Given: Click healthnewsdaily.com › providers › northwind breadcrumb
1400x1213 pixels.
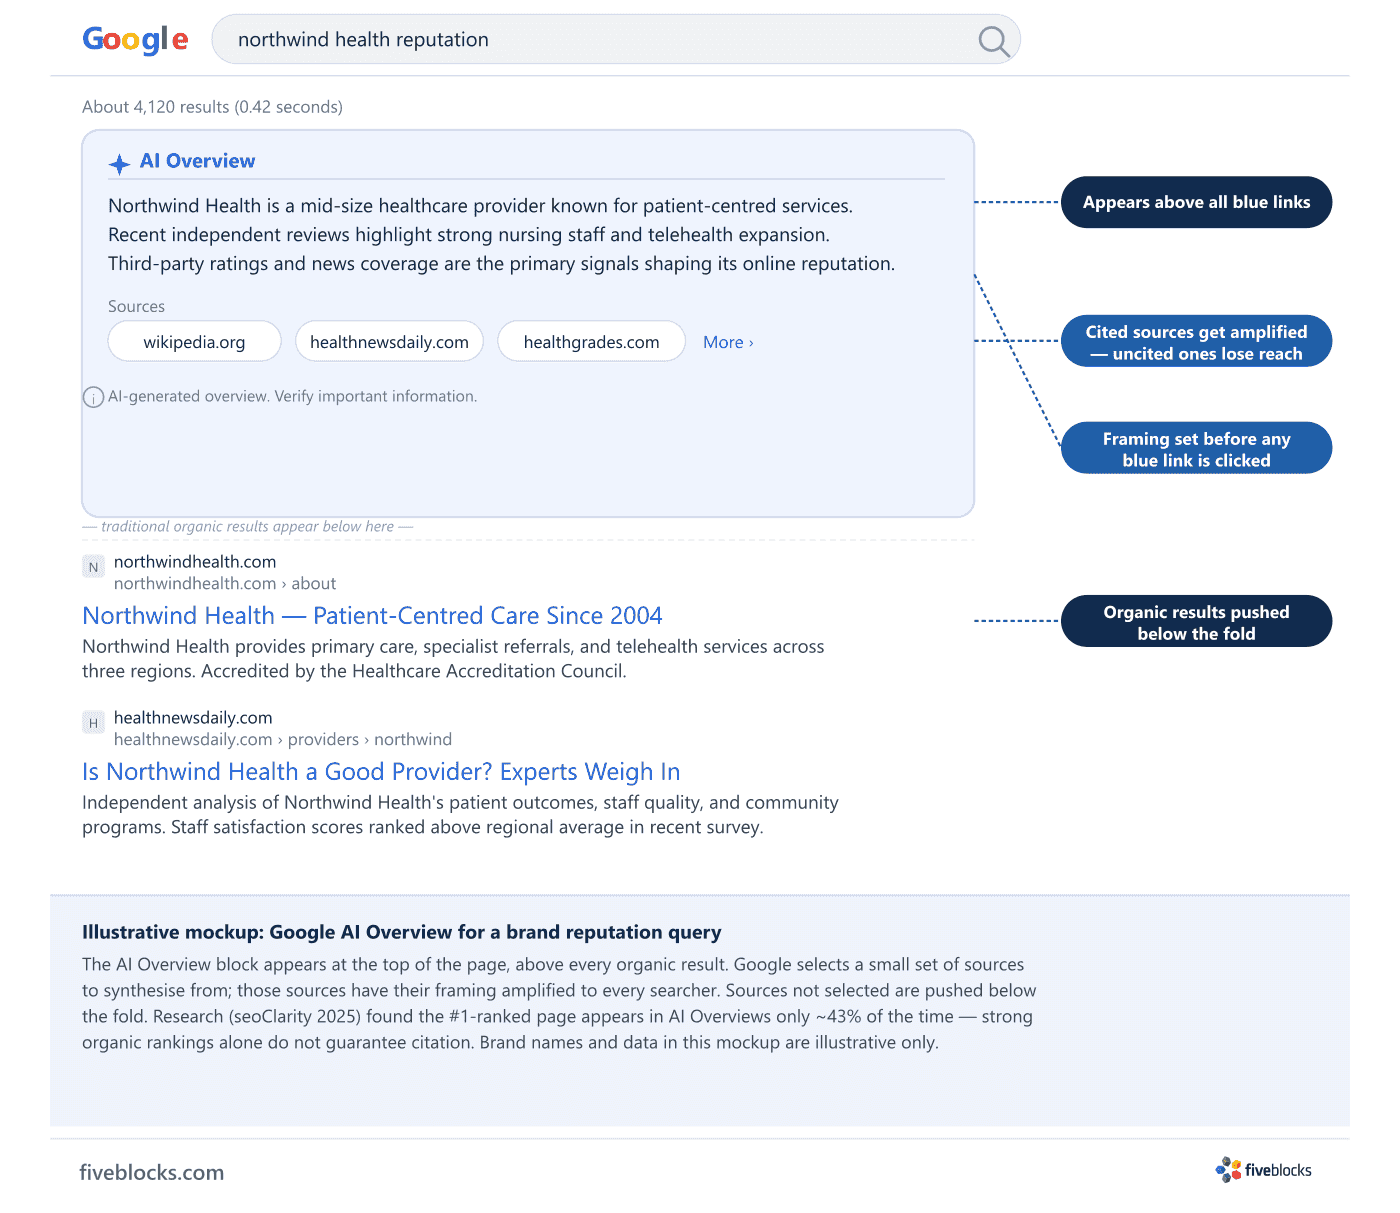Looking at the screenshot, I should [283, 739].
